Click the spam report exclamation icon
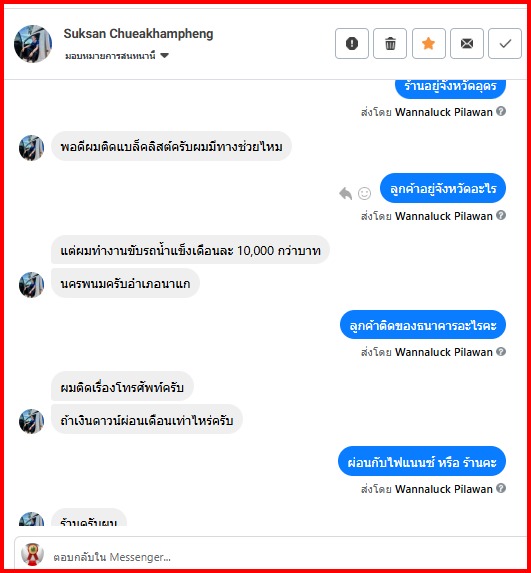531x573 pixels. pos(352,43)
